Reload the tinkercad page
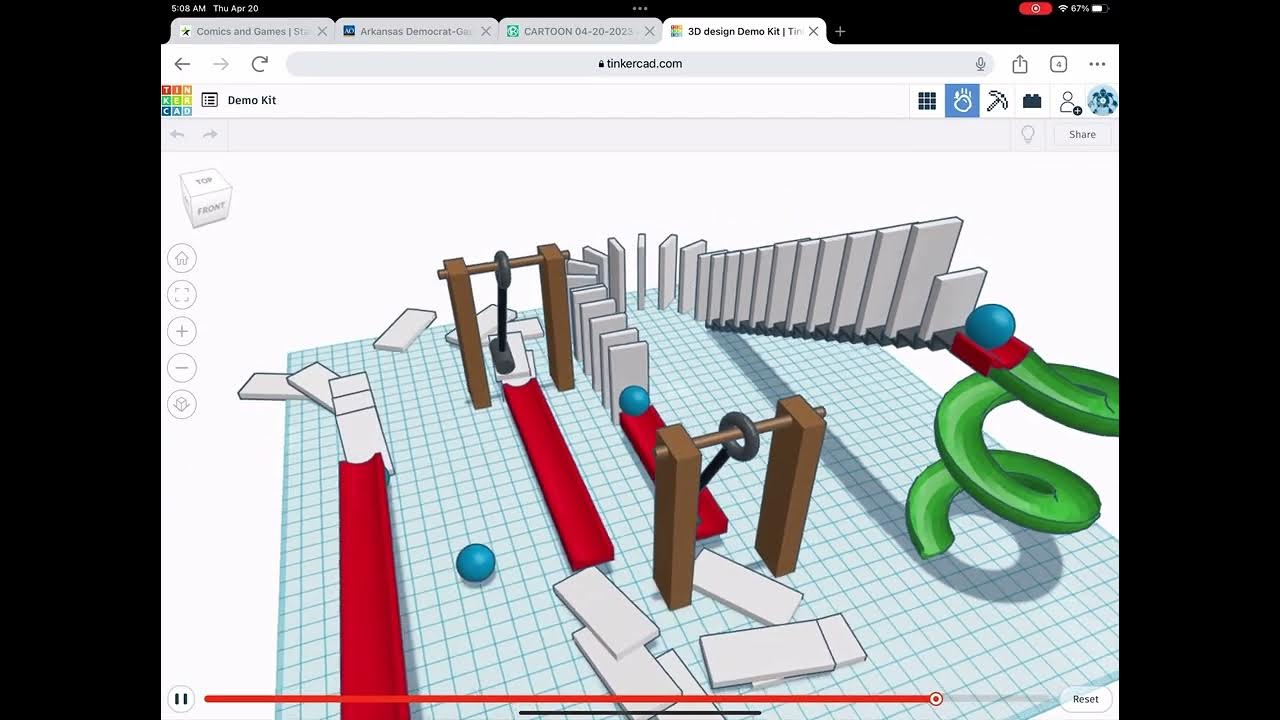Screen dimensions: 1280x720 (260, 64)
